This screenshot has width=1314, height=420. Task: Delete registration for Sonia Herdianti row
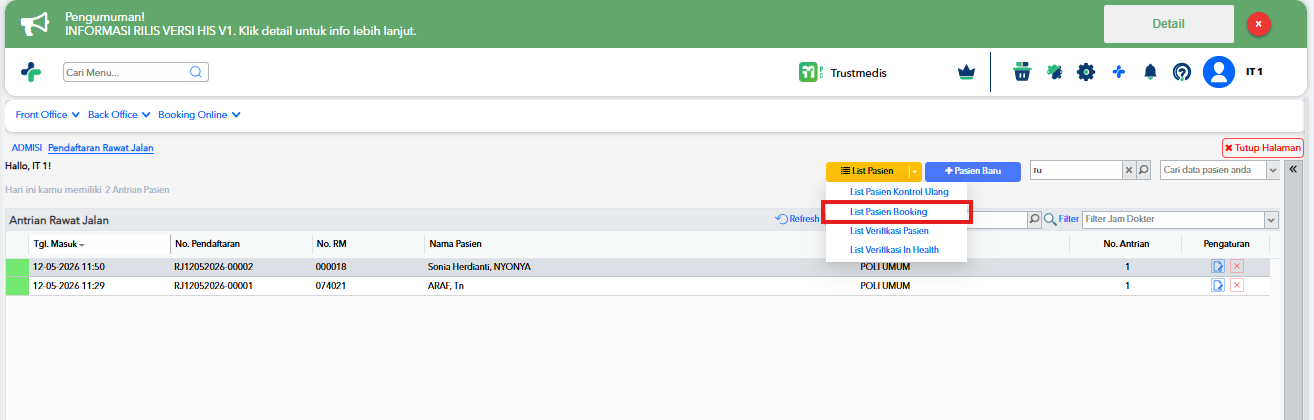point(1237,267)
